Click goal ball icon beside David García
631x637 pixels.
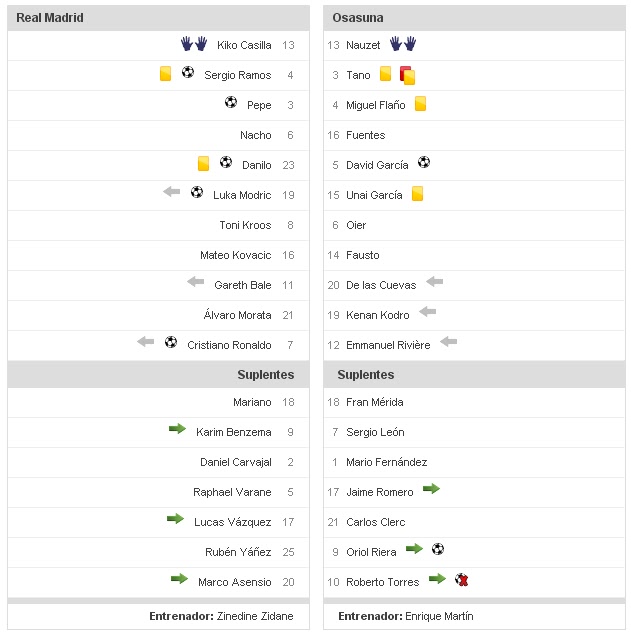coord(424,162)
